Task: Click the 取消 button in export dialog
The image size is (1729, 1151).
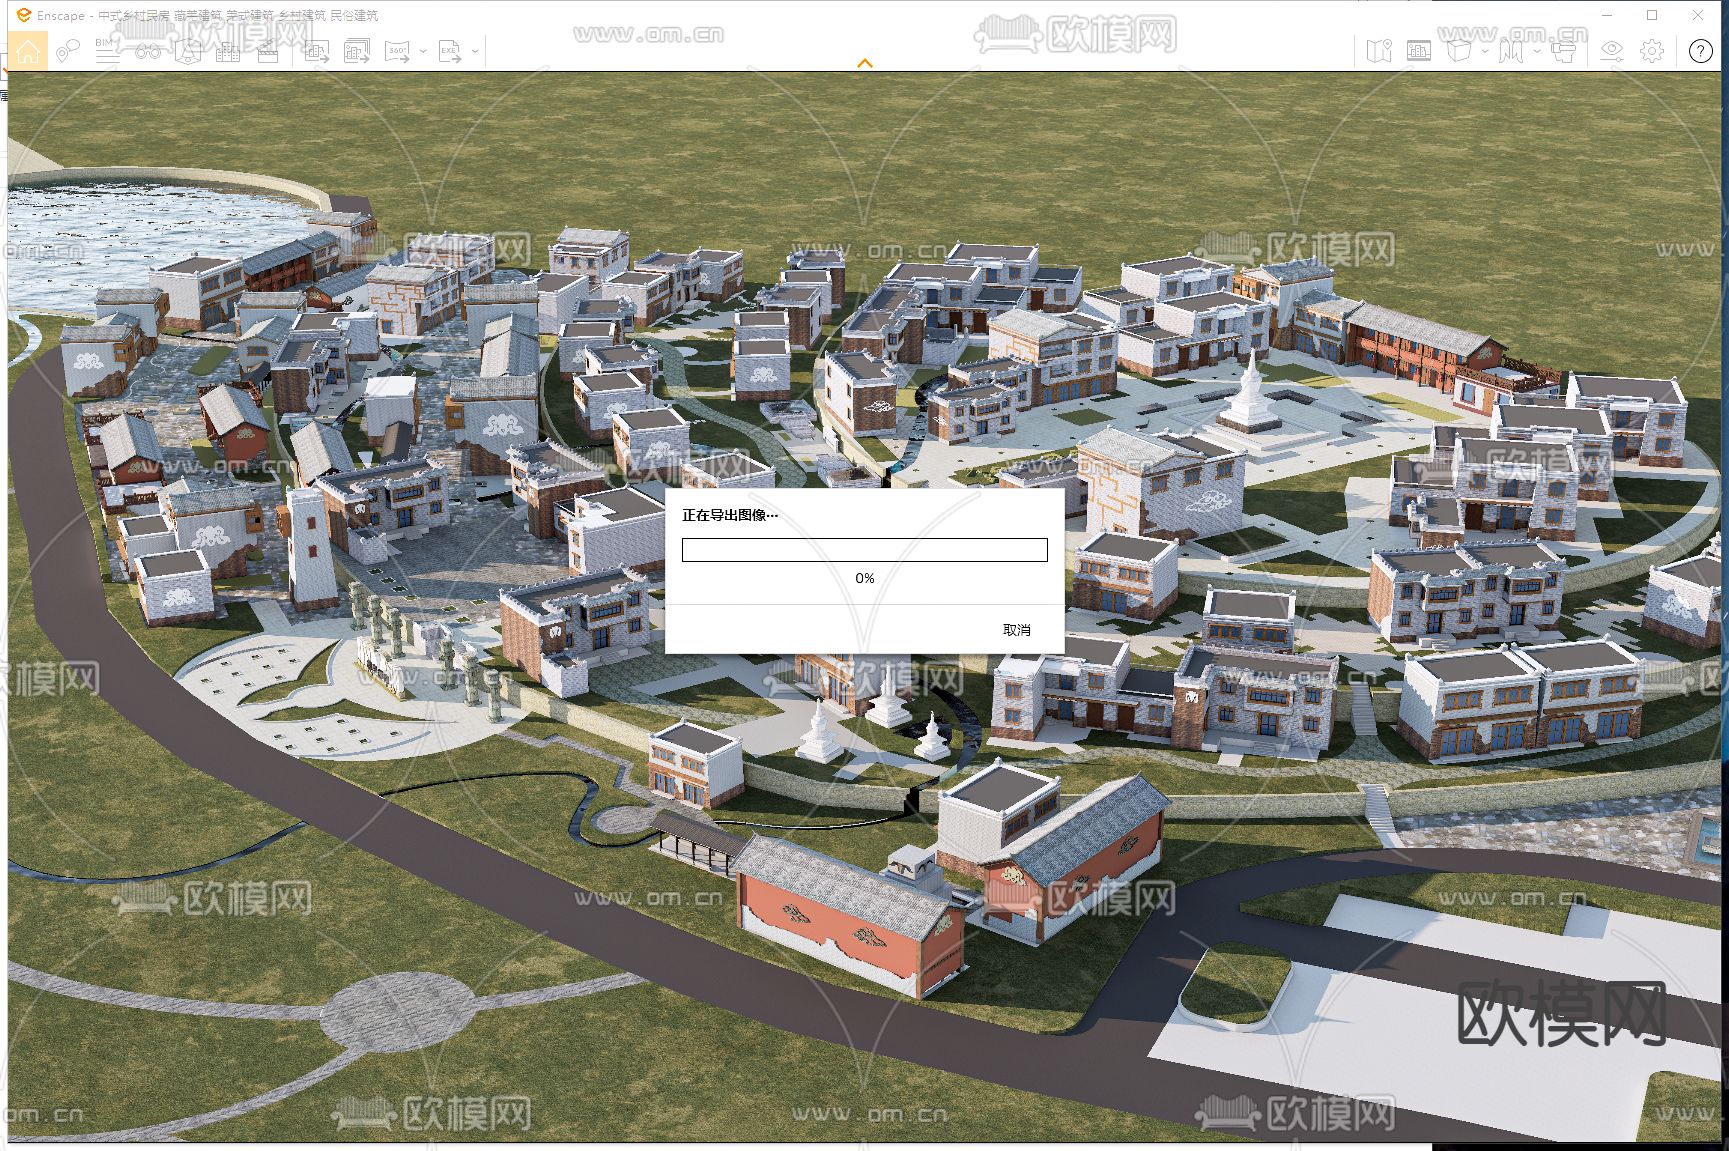Action: [x=1017, y=630]
